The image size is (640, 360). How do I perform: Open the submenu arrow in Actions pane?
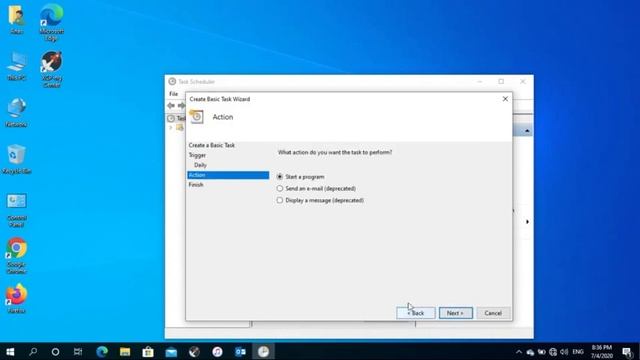[x=527, y=222]
